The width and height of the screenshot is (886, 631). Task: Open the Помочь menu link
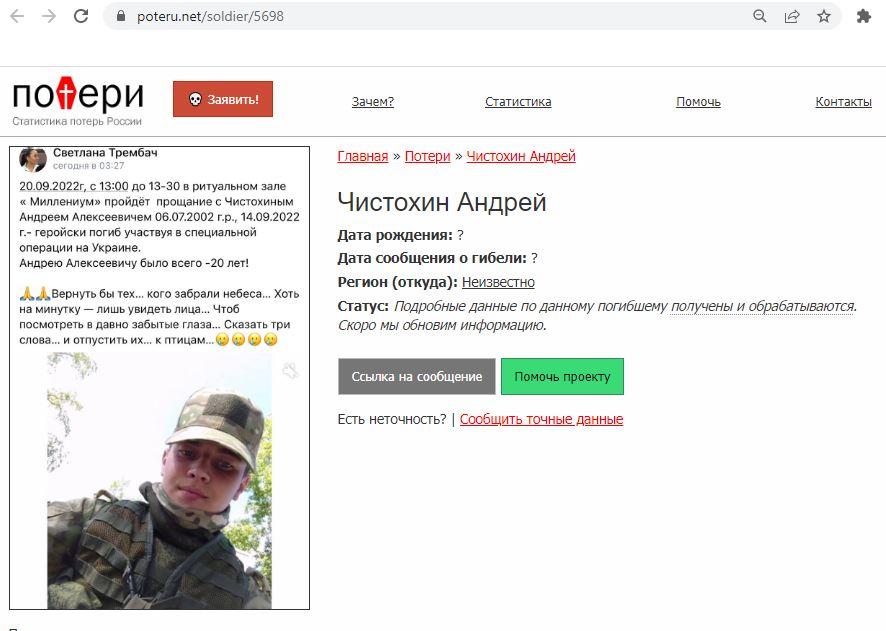698,102
